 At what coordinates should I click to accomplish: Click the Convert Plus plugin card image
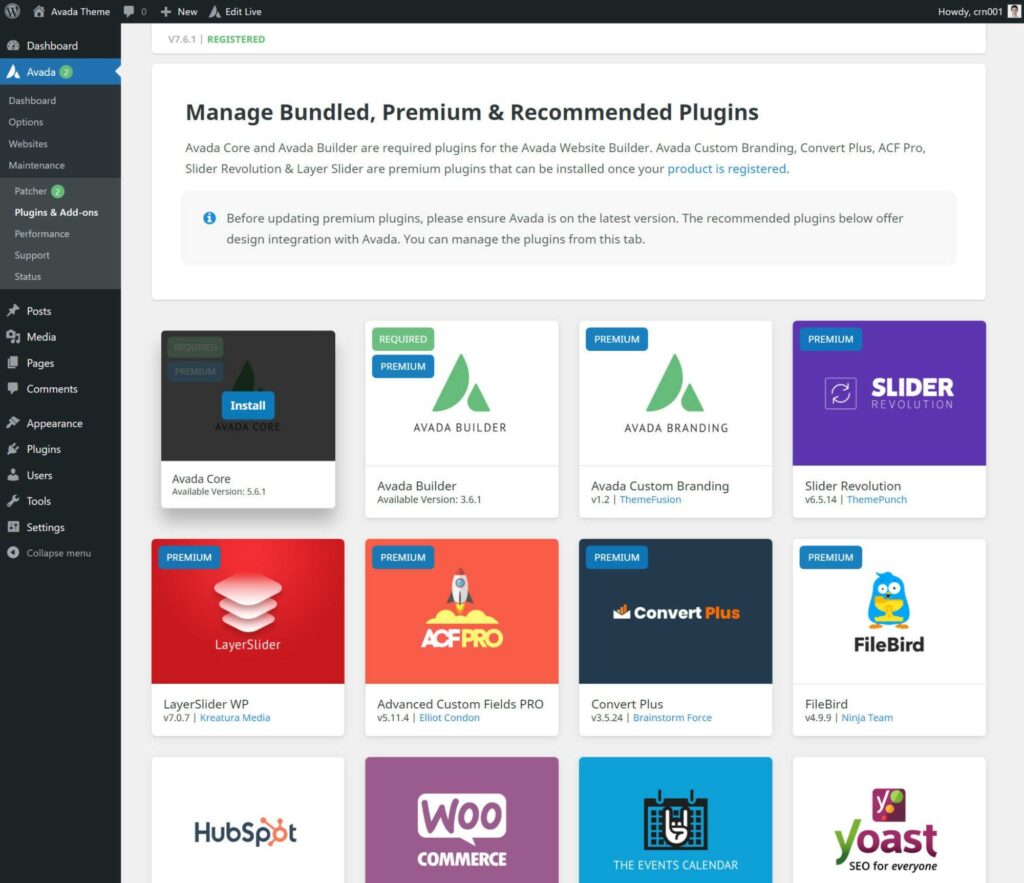675,611
